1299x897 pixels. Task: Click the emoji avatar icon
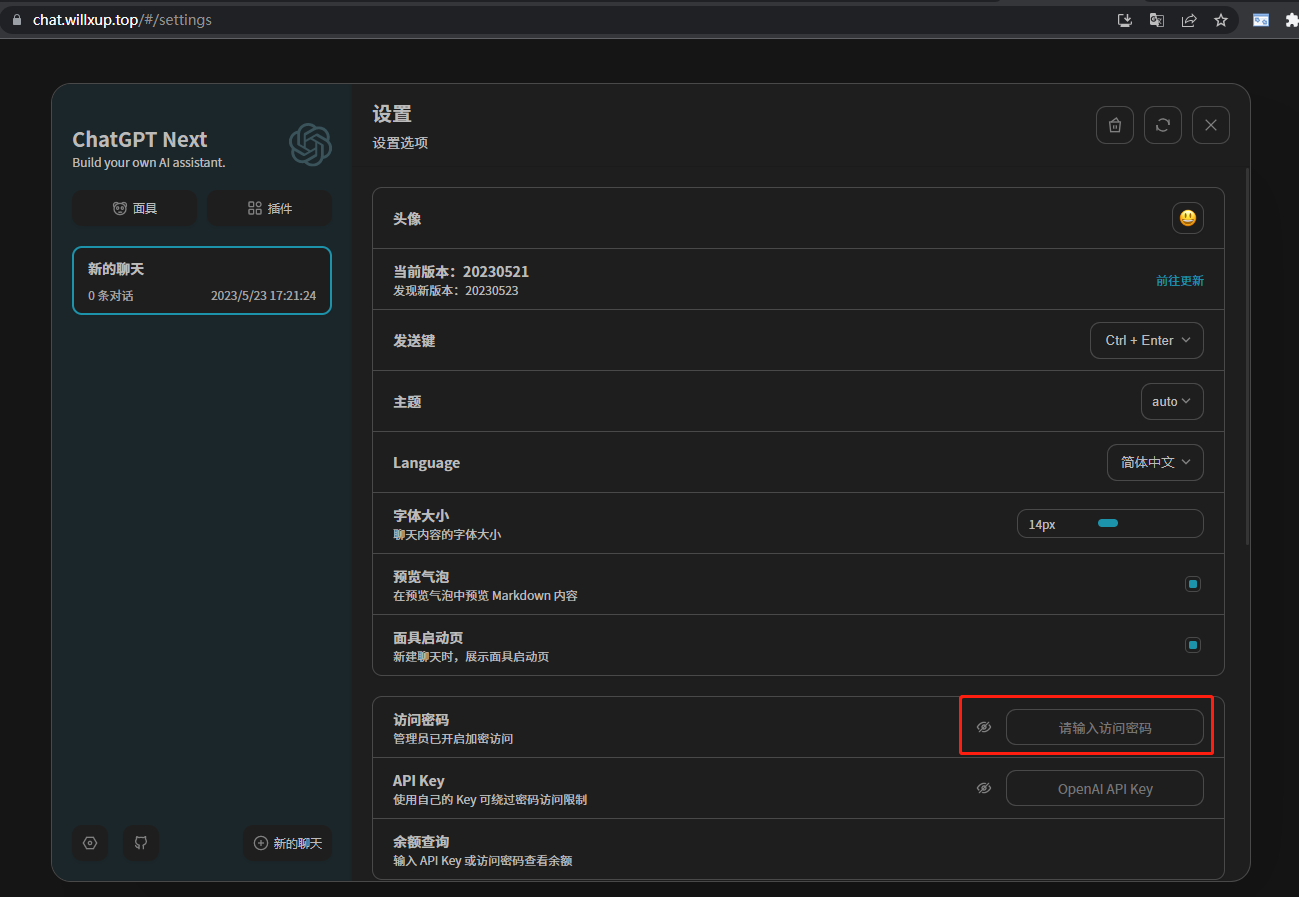pos(1187,218)
